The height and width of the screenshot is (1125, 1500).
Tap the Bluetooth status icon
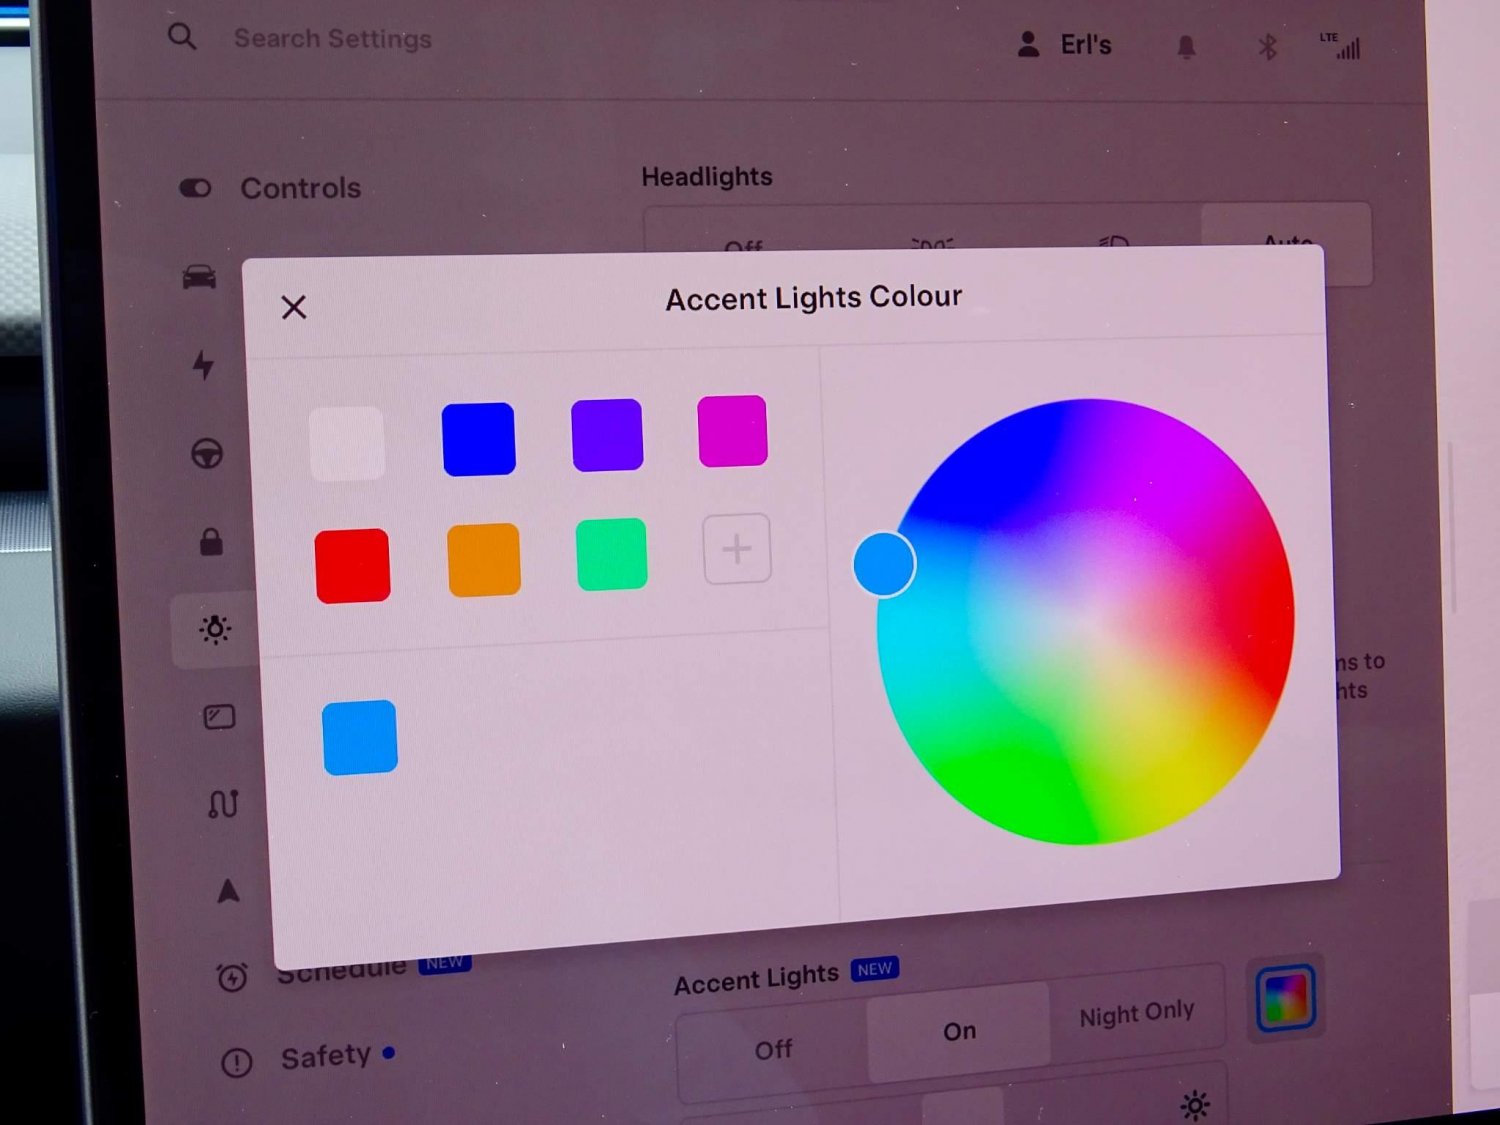point(1267,47)
